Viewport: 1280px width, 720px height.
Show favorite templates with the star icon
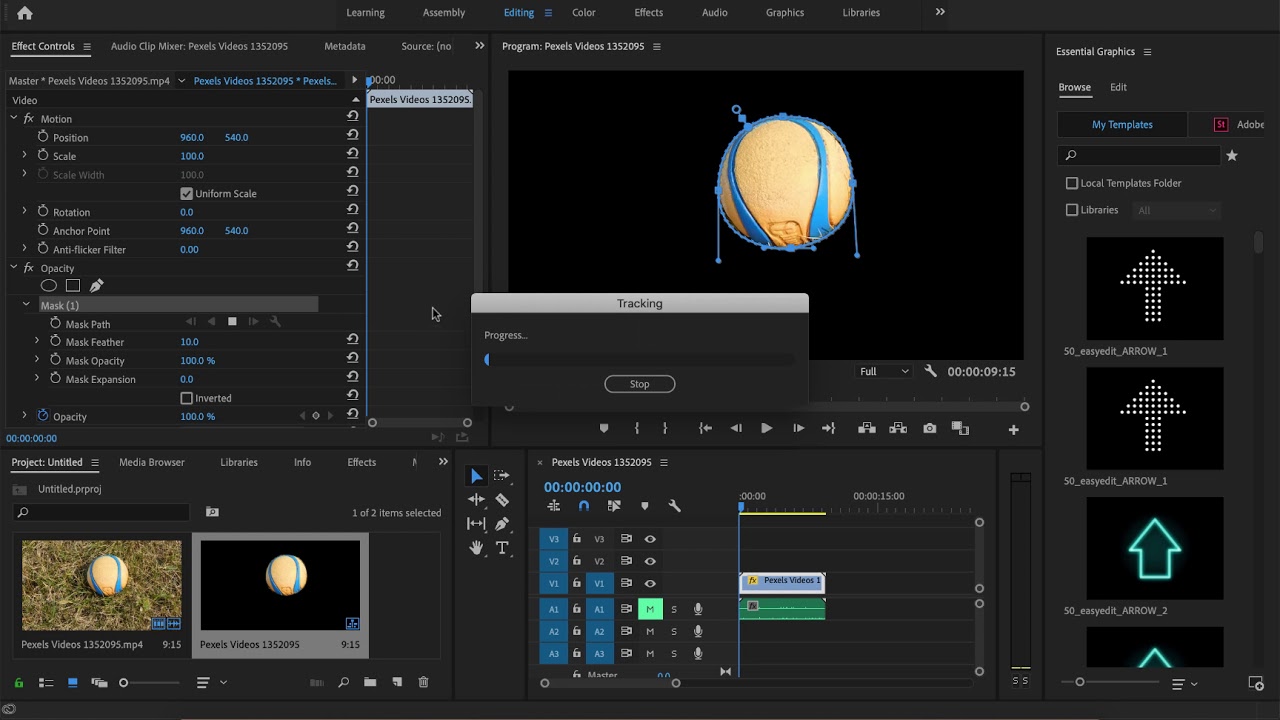(x=1232, y=155)
